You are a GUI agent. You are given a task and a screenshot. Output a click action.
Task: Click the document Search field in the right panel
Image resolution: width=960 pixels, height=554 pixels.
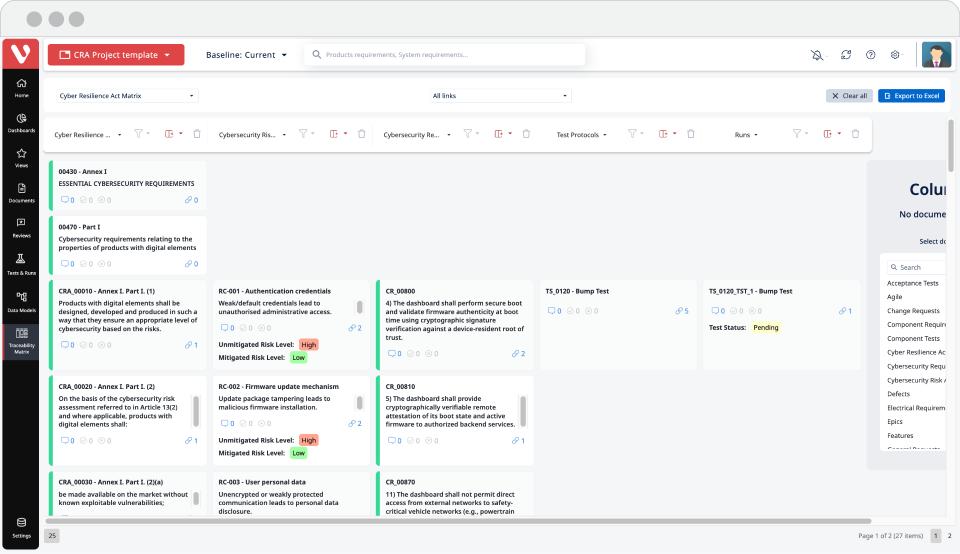[x=917, y=268]
